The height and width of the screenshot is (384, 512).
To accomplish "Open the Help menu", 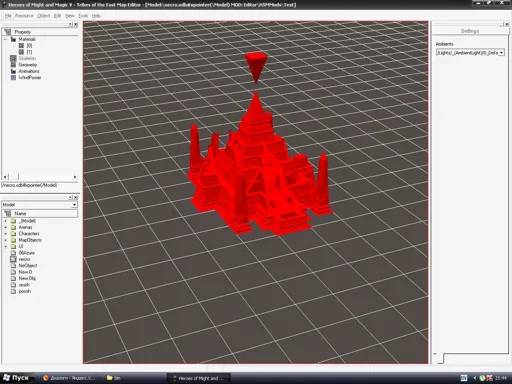I will 96,16.
